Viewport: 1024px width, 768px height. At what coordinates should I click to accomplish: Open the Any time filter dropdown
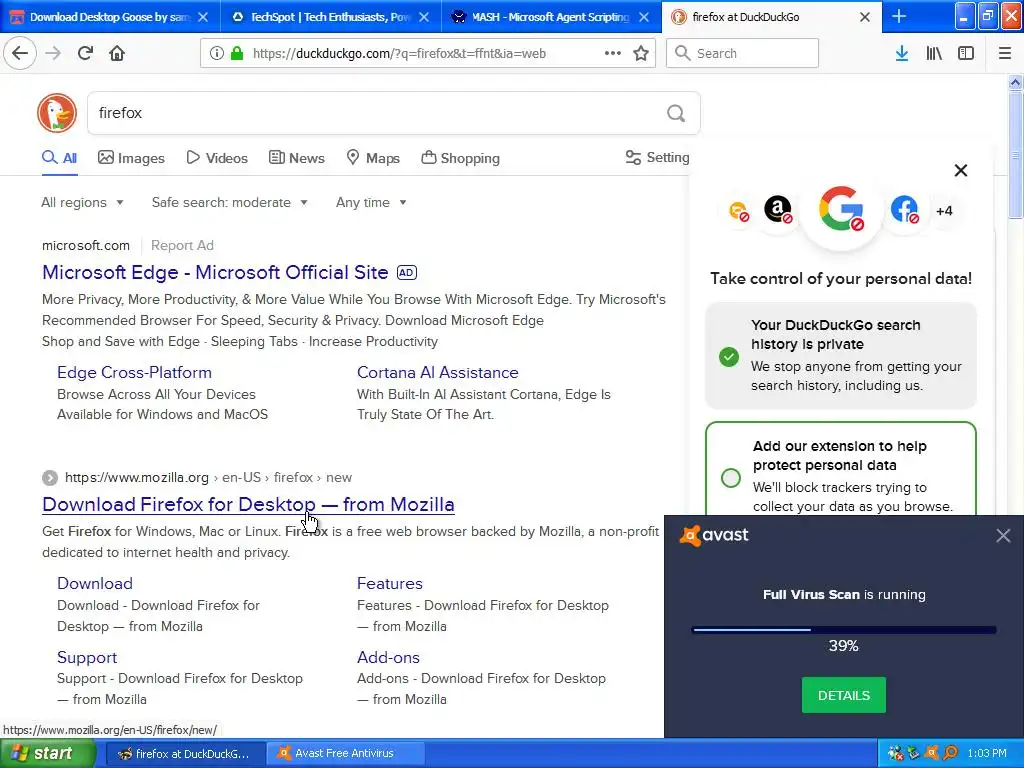(x=371, y=202)
